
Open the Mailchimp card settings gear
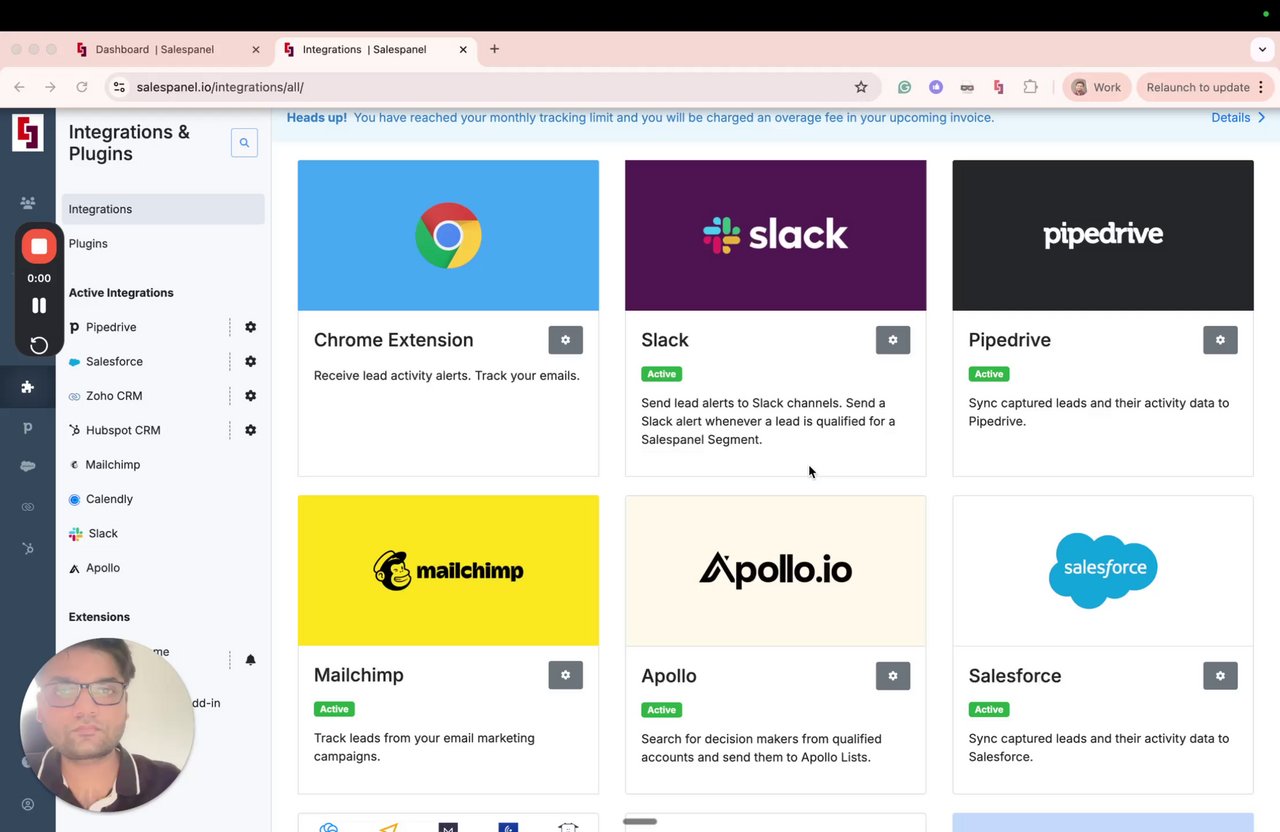(565, 675)
